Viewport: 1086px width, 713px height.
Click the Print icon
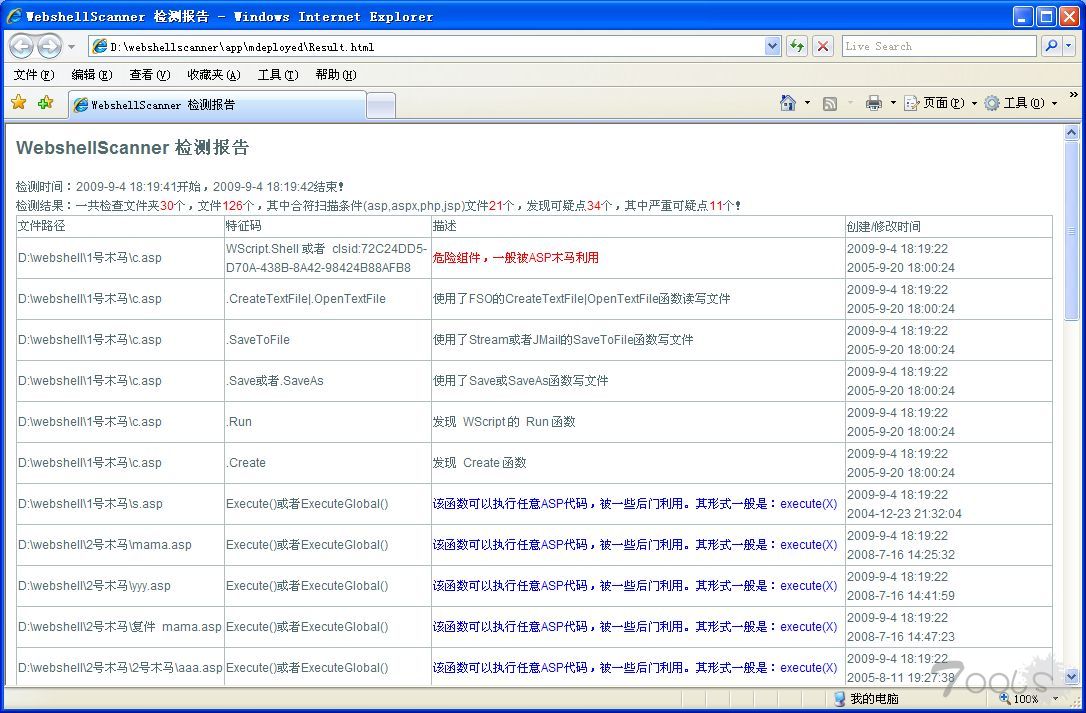click(x=874, y=103)
